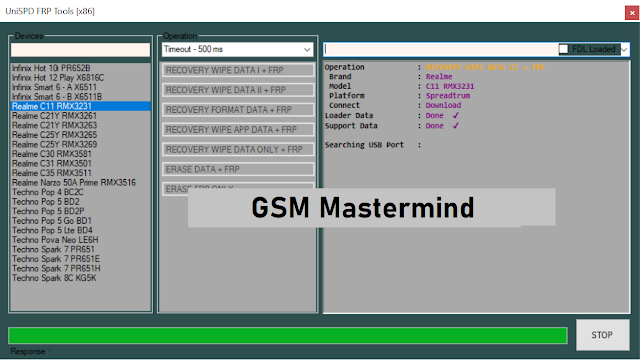
Task: Select Techno Pova Neo LE6H device
Action: pos(80,240)
